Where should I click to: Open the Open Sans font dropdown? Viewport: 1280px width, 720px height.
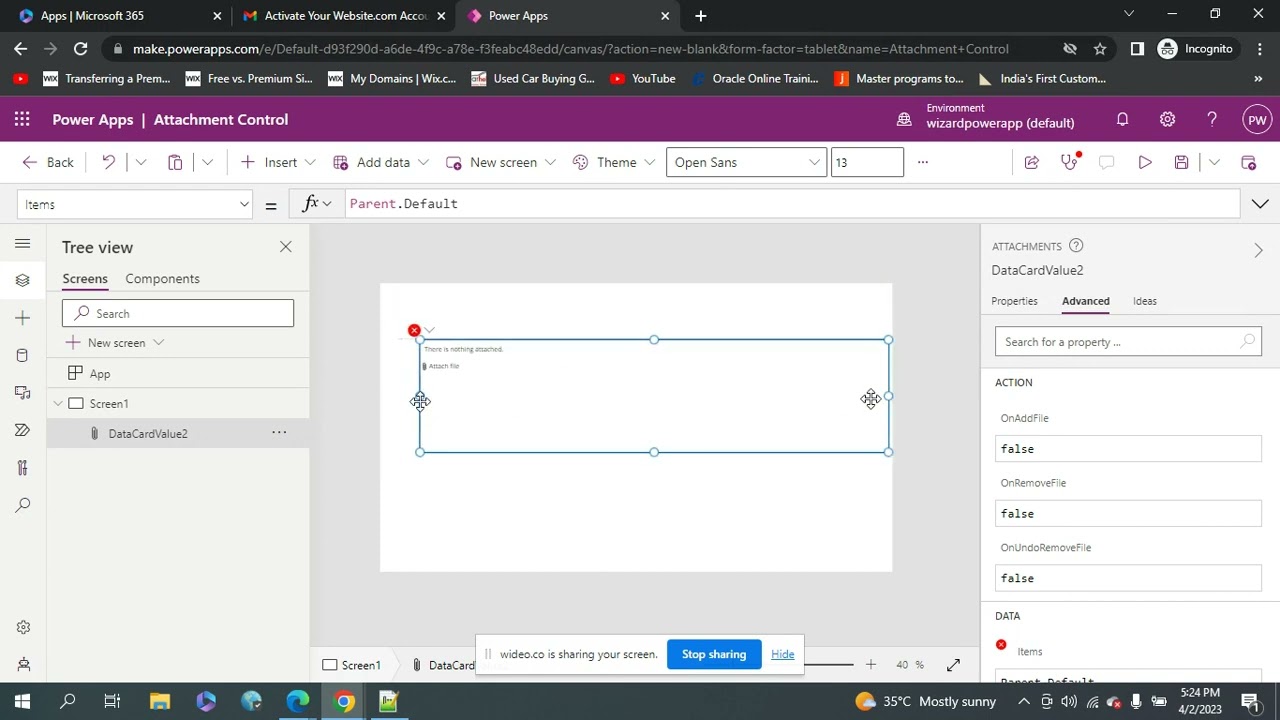pos(746,162)
